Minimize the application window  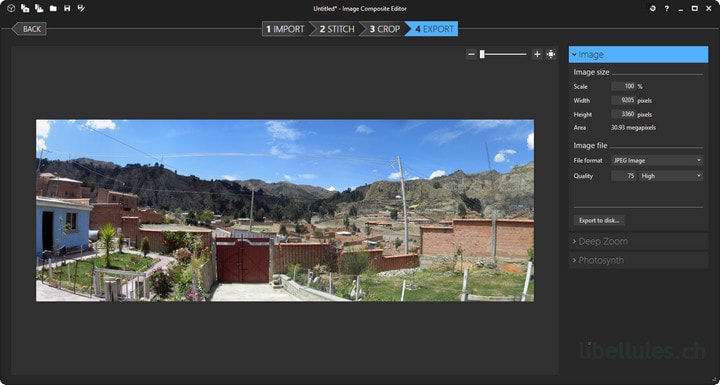click(681, 9)
